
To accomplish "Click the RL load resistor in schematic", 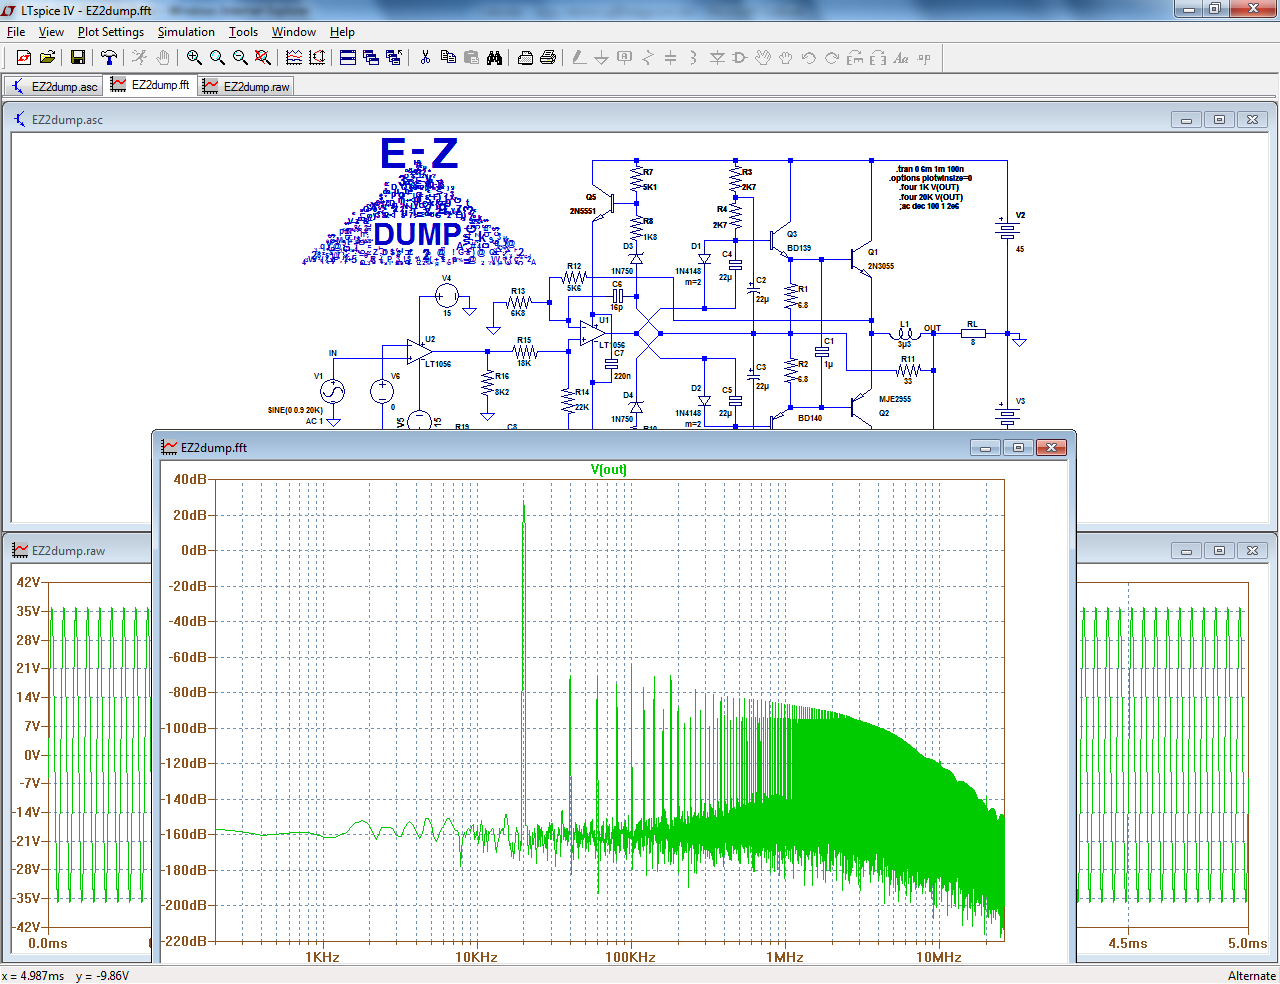I will tap(972, 333).
